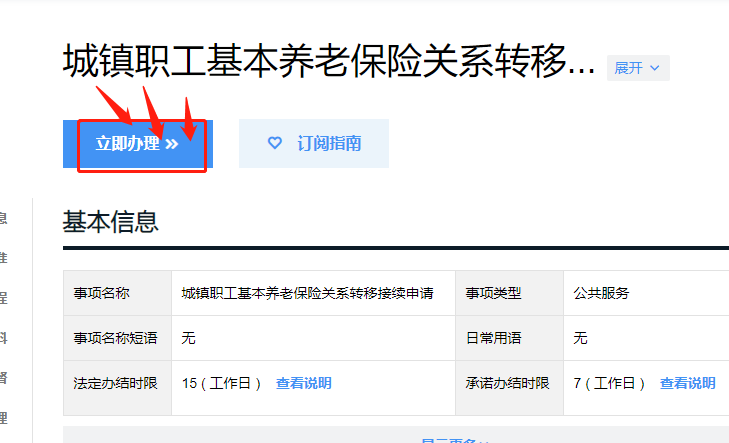Click the 立即办理 button

click(138, 144)
